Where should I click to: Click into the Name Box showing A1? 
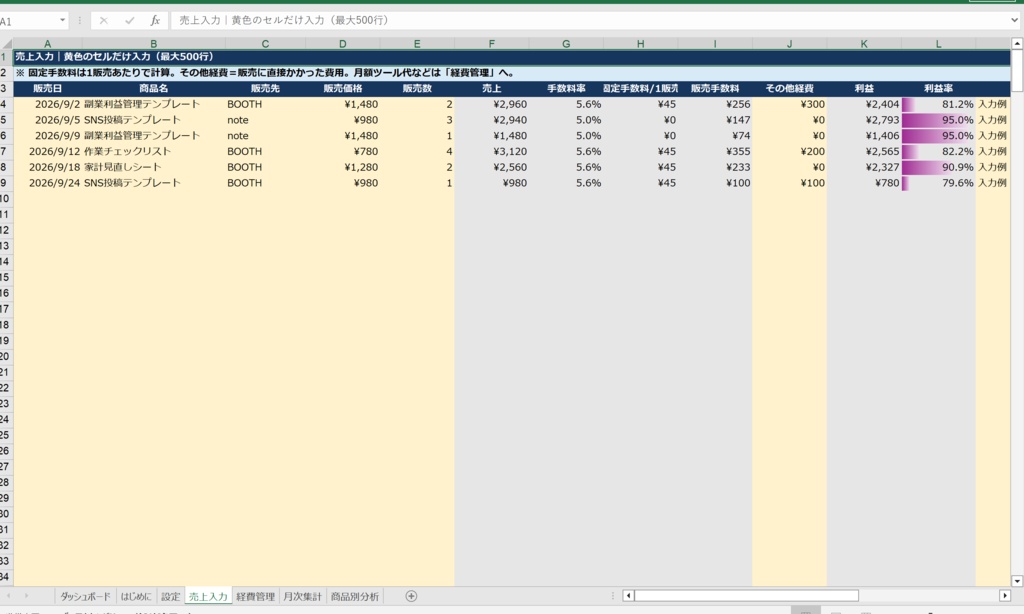tap(29, 21)
